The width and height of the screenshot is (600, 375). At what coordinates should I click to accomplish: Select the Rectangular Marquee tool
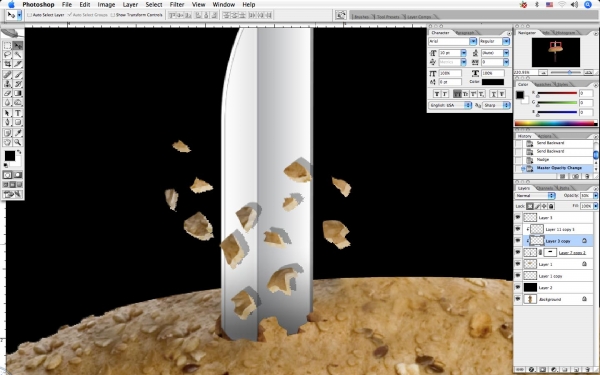tap(8, 46)
